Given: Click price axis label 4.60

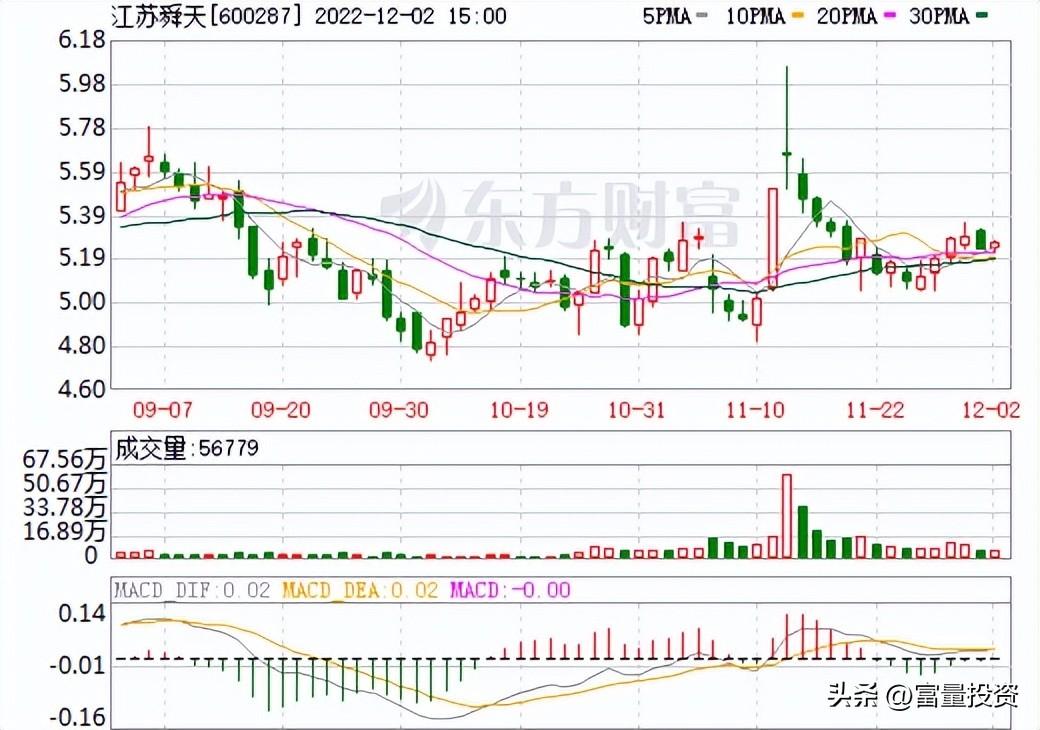Looking at the screenshot, I should (x=82, y=389).
